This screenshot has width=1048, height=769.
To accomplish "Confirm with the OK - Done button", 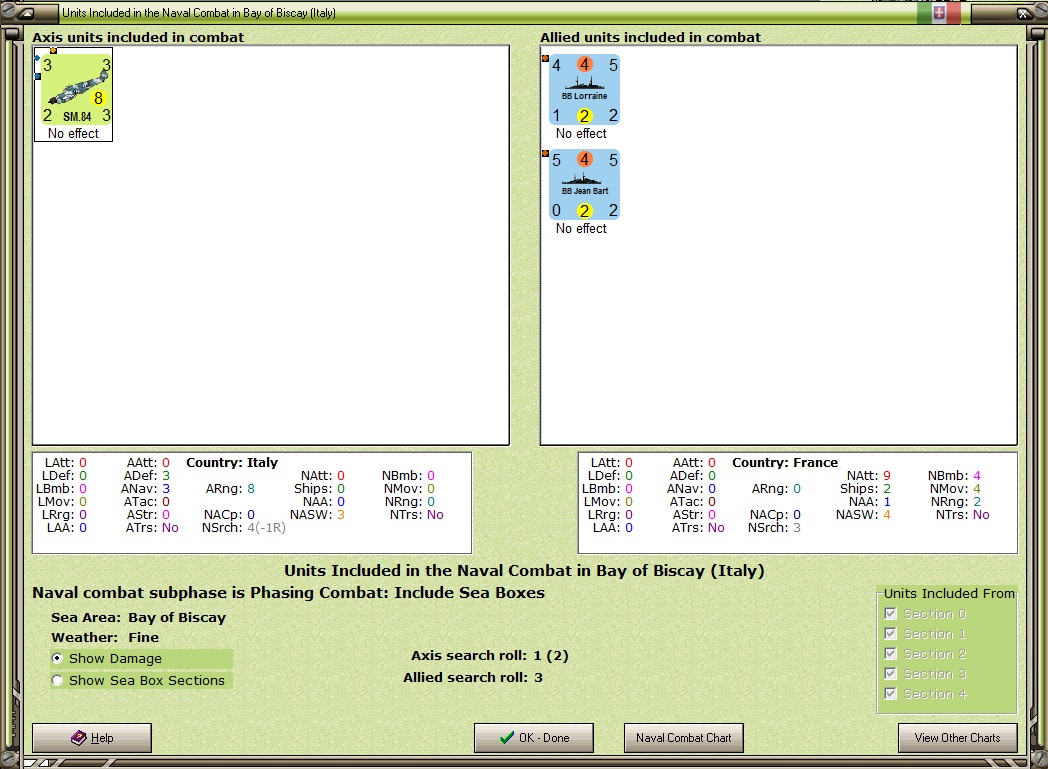I will [534, 738].
